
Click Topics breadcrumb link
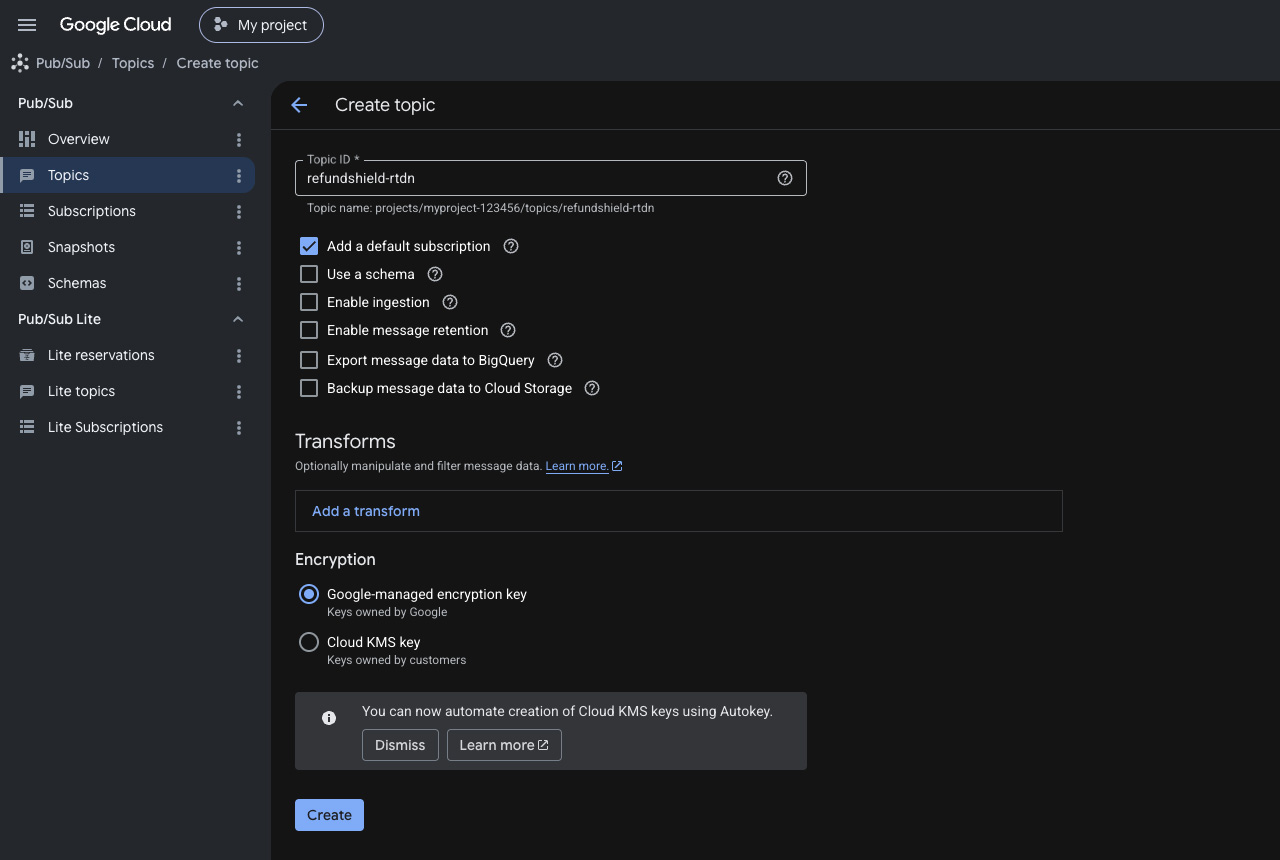(133, 63)
